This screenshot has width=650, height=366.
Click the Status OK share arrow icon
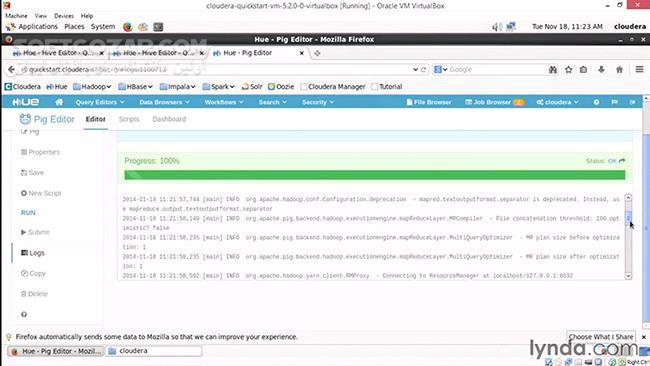pyautogui.click(x=622, y=161)
